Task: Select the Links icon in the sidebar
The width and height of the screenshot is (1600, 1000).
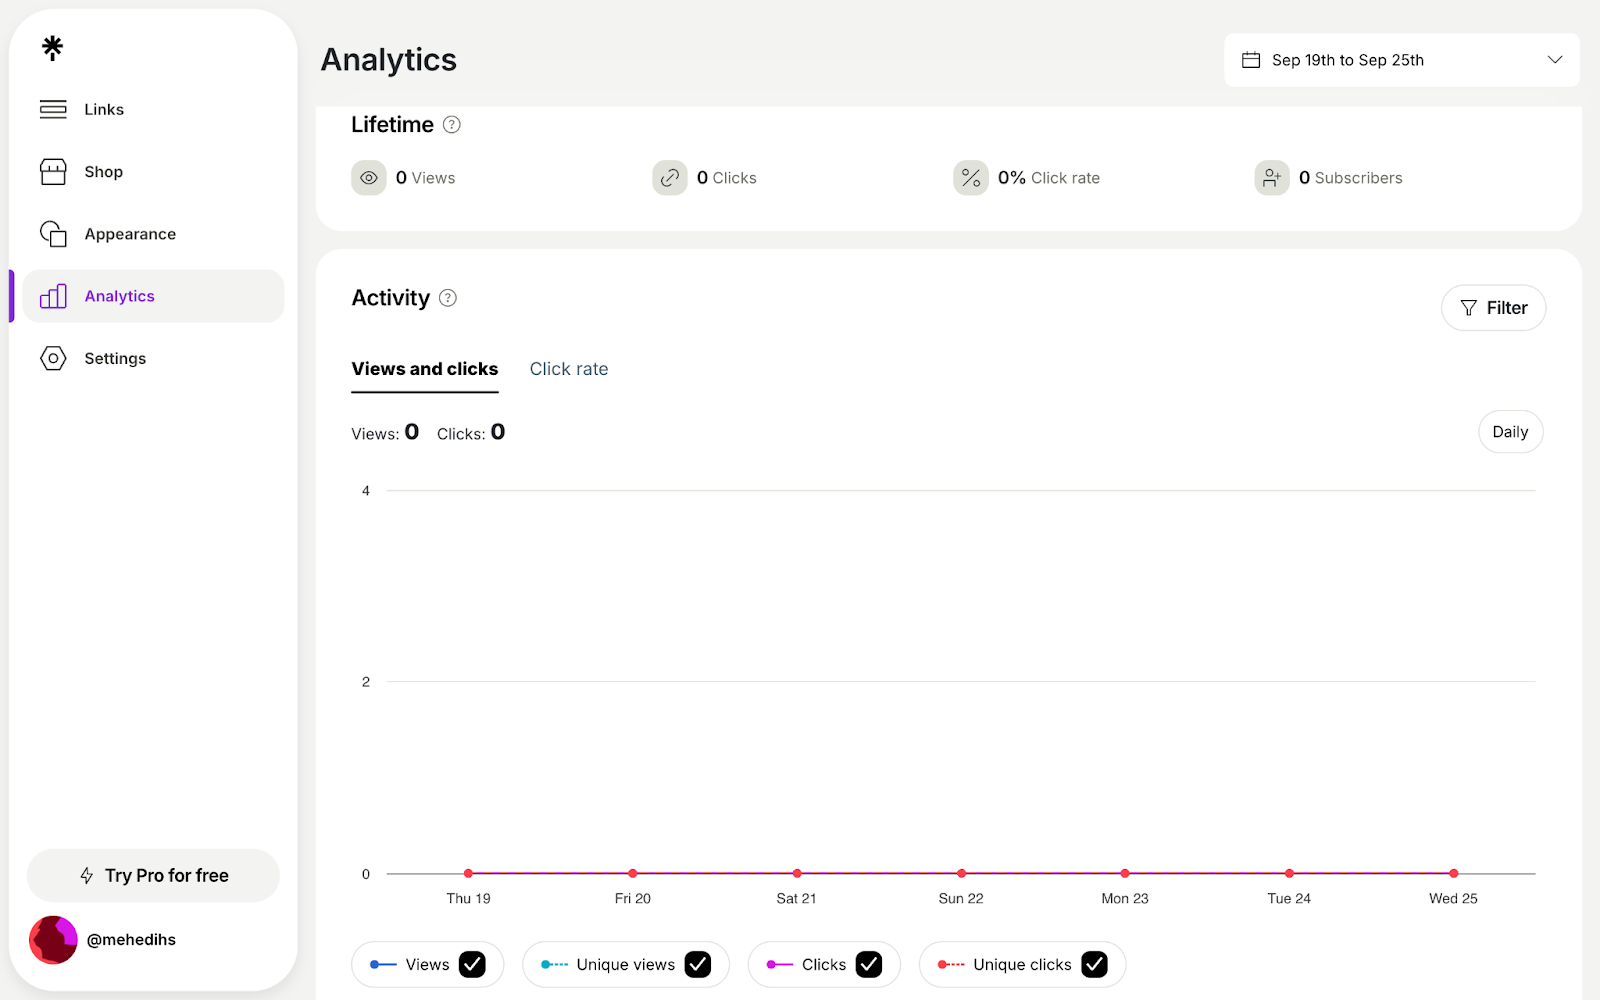Action: 52,109
